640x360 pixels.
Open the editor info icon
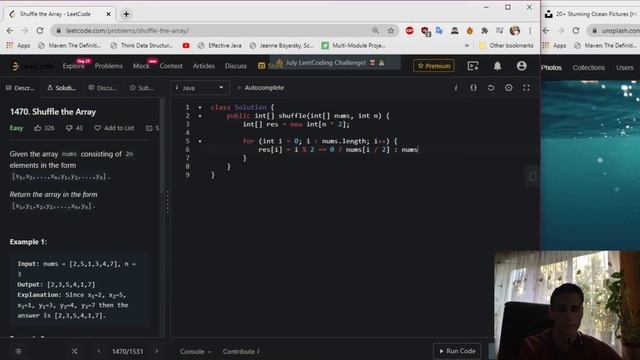pyautogui.click(x=456, y=88)
